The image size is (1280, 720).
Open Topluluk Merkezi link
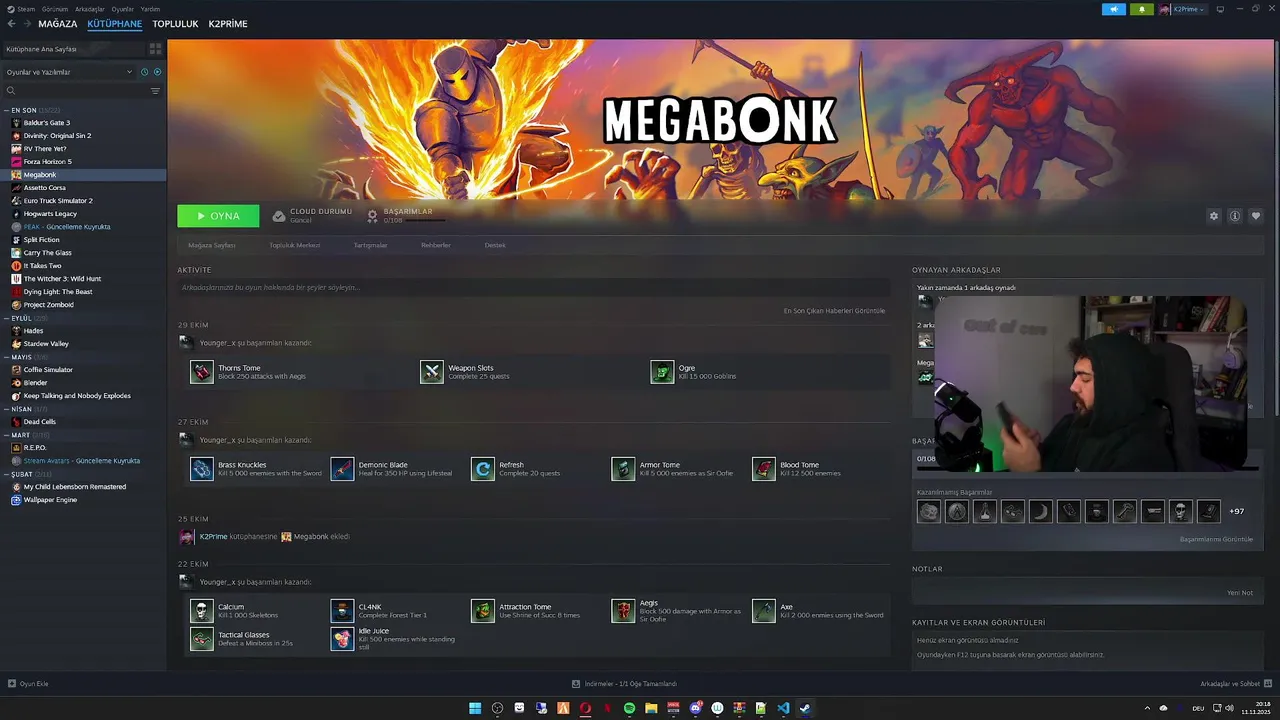294,245
